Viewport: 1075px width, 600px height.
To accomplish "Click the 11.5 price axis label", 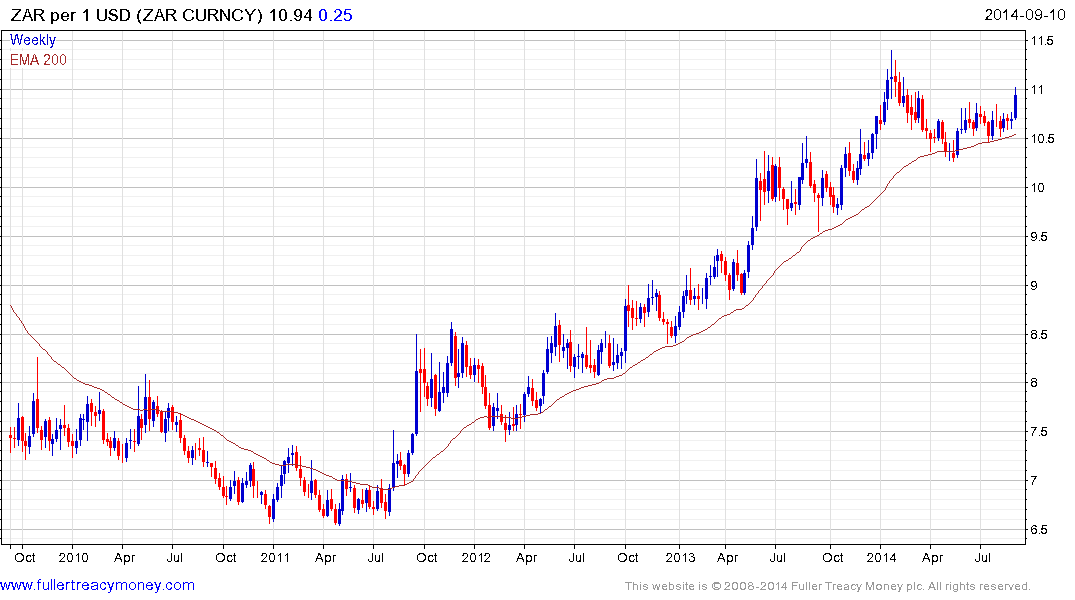I will tap(1041, 41).
